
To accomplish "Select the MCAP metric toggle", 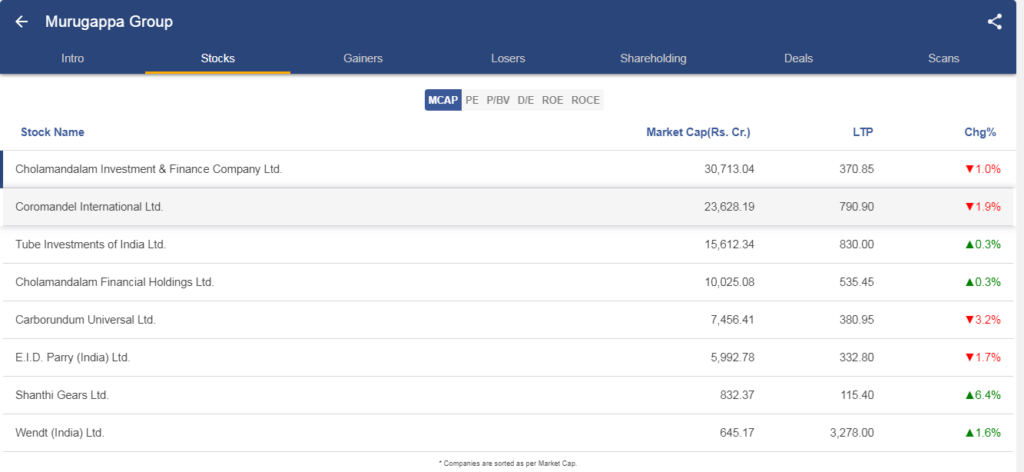I will pos(443,100).
